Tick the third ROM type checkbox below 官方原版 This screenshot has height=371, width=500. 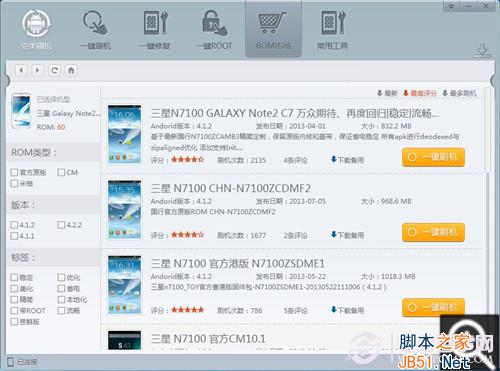coord(14,183)
